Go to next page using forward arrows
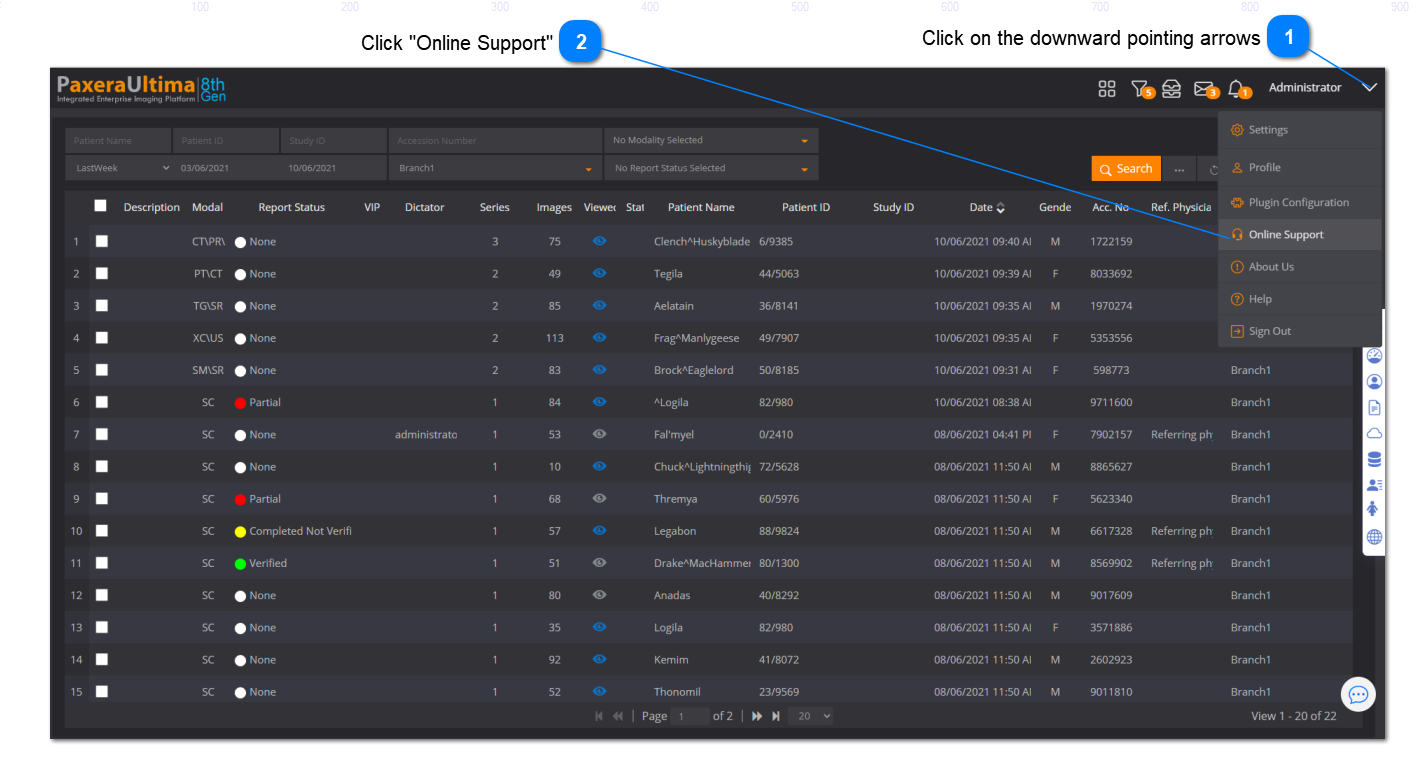 pos(757,716)
